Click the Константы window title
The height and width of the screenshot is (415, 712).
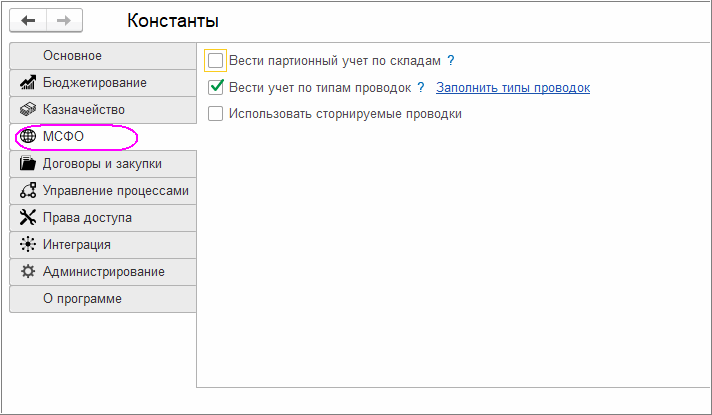tap(173, 20)
